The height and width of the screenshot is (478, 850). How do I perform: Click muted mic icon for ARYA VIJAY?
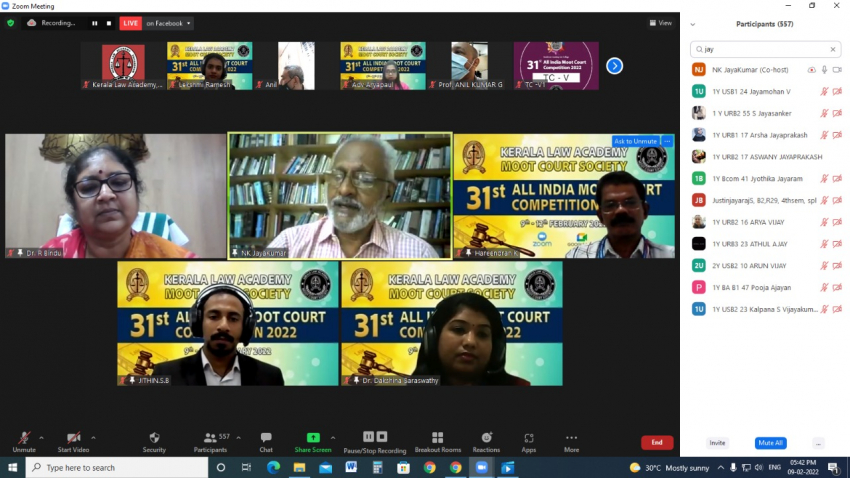tap(825, 222)
